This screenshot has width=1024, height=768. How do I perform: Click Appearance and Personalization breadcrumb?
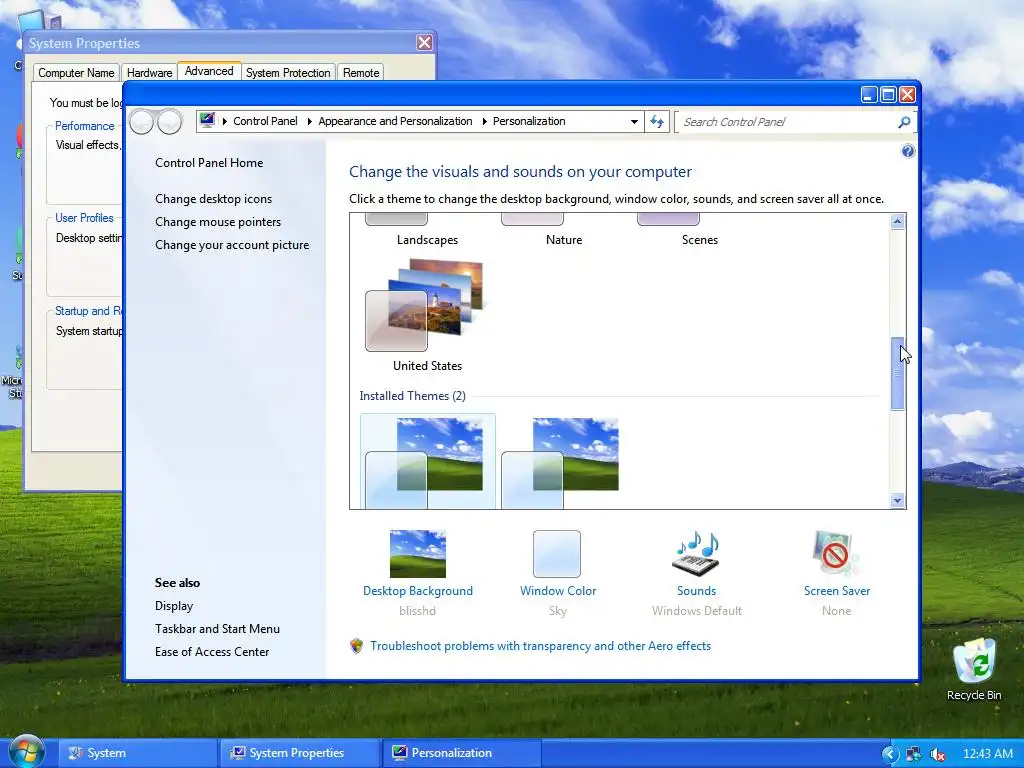pos(395,121)
